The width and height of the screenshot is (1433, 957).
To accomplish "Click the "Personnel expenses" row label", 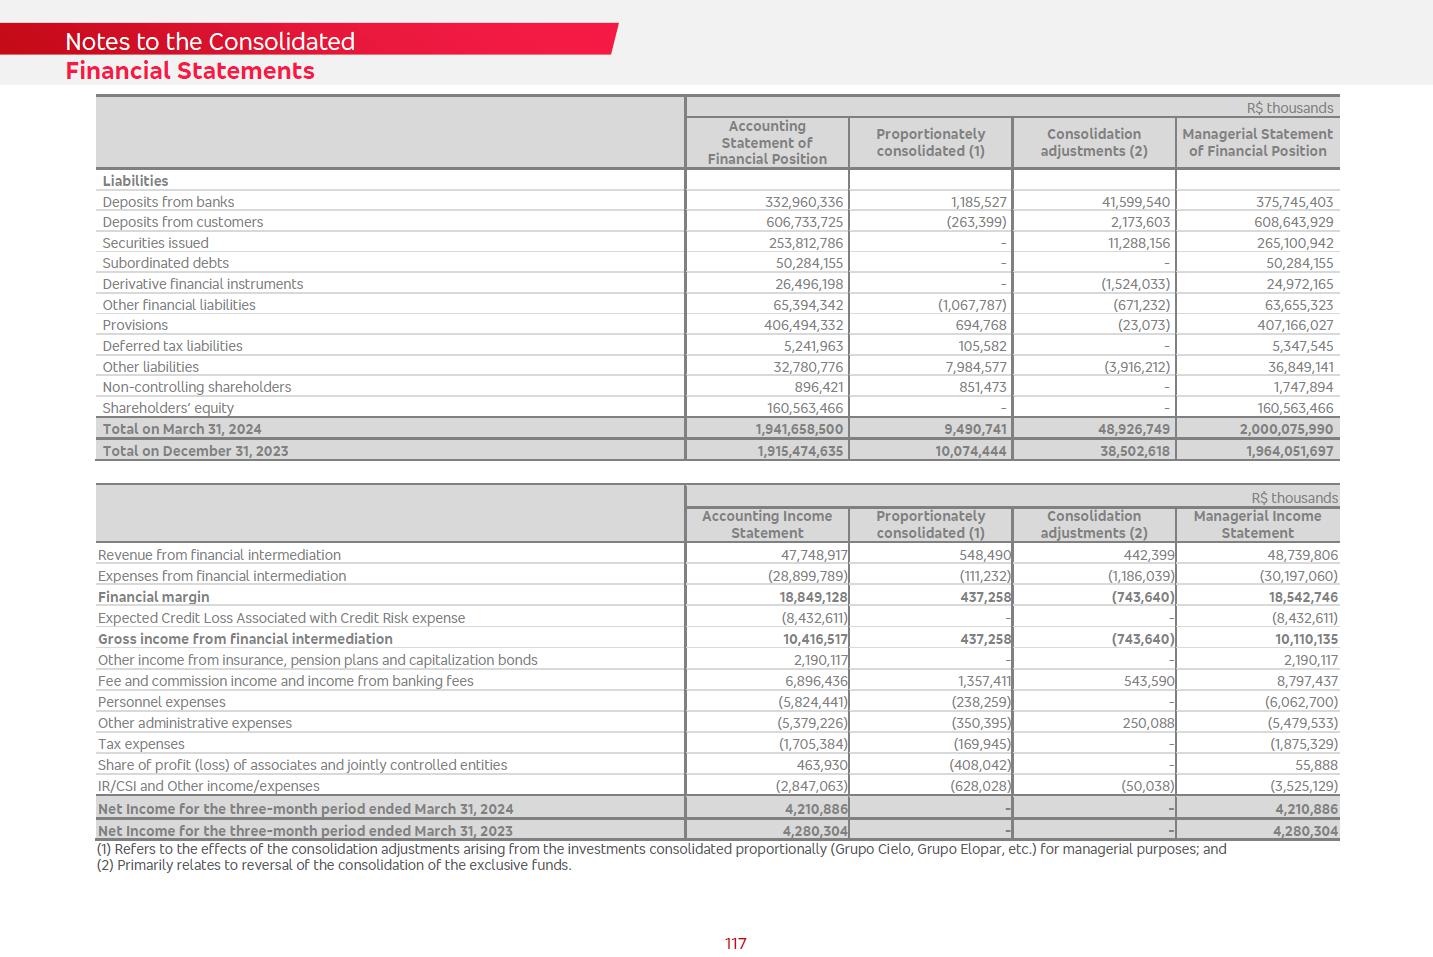I will pyautogui.click(x=162, y=702).
